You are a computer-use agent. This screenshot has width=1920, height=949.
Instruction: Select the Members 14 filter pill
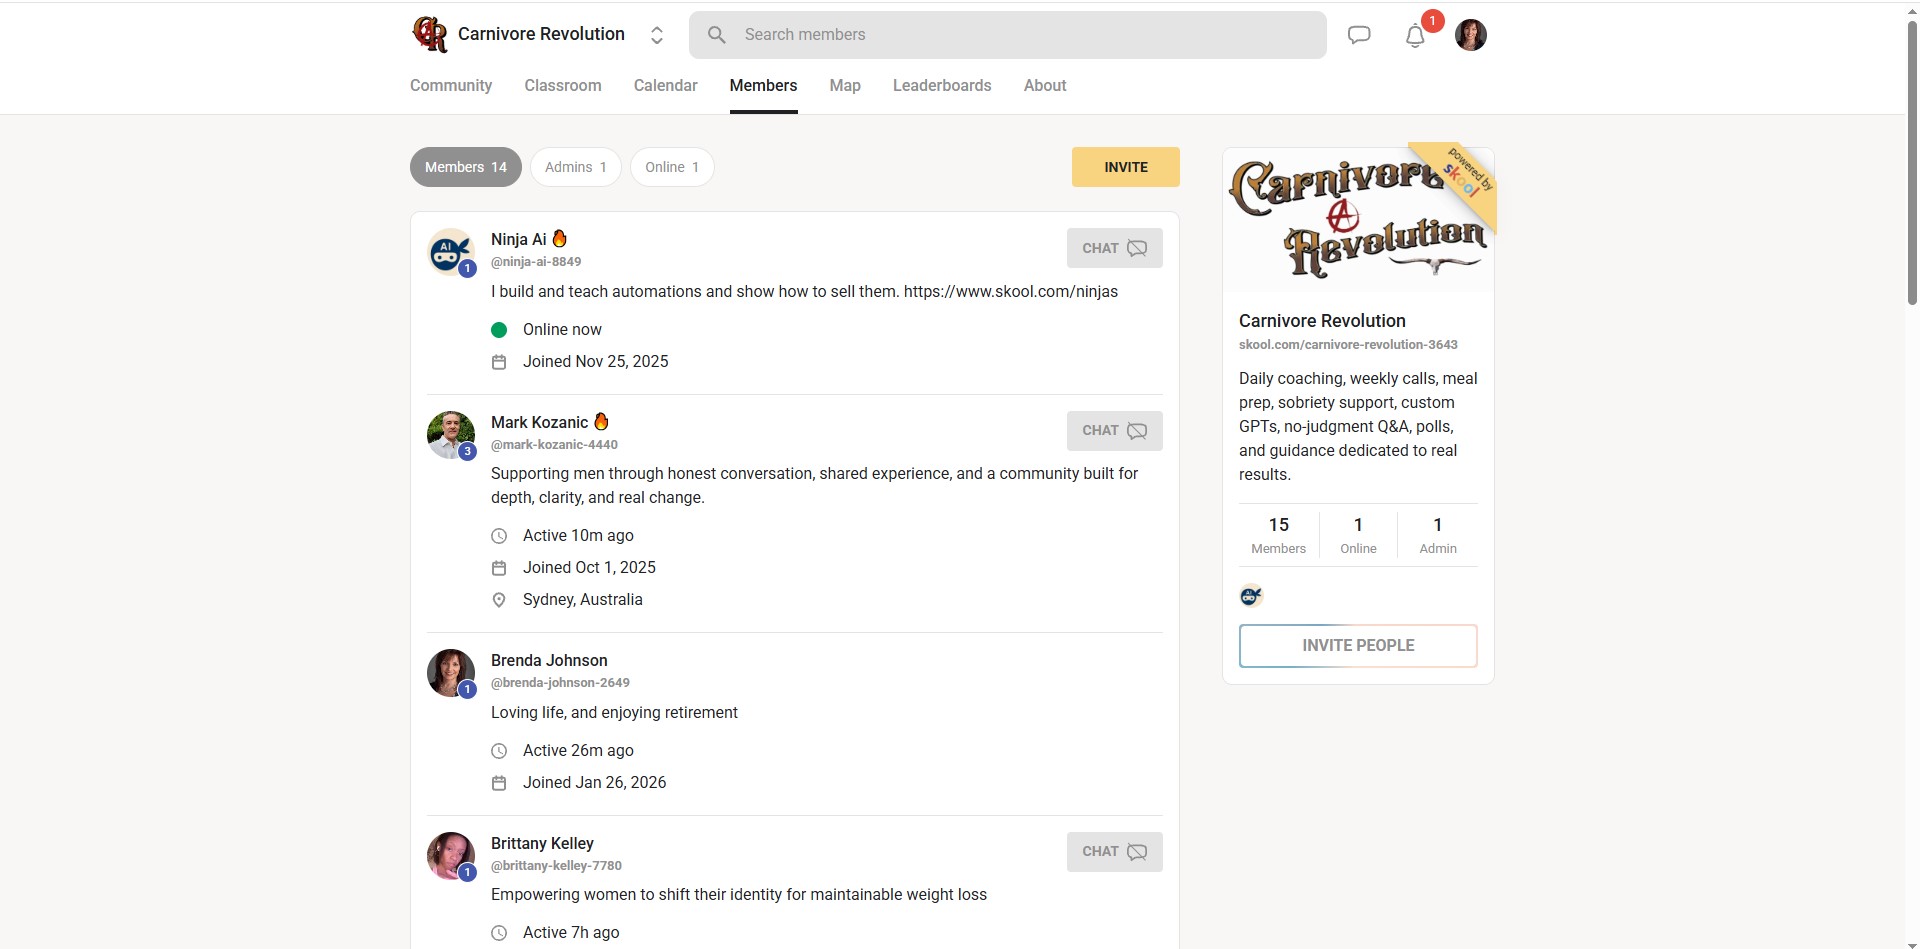[x=465, y=167]
